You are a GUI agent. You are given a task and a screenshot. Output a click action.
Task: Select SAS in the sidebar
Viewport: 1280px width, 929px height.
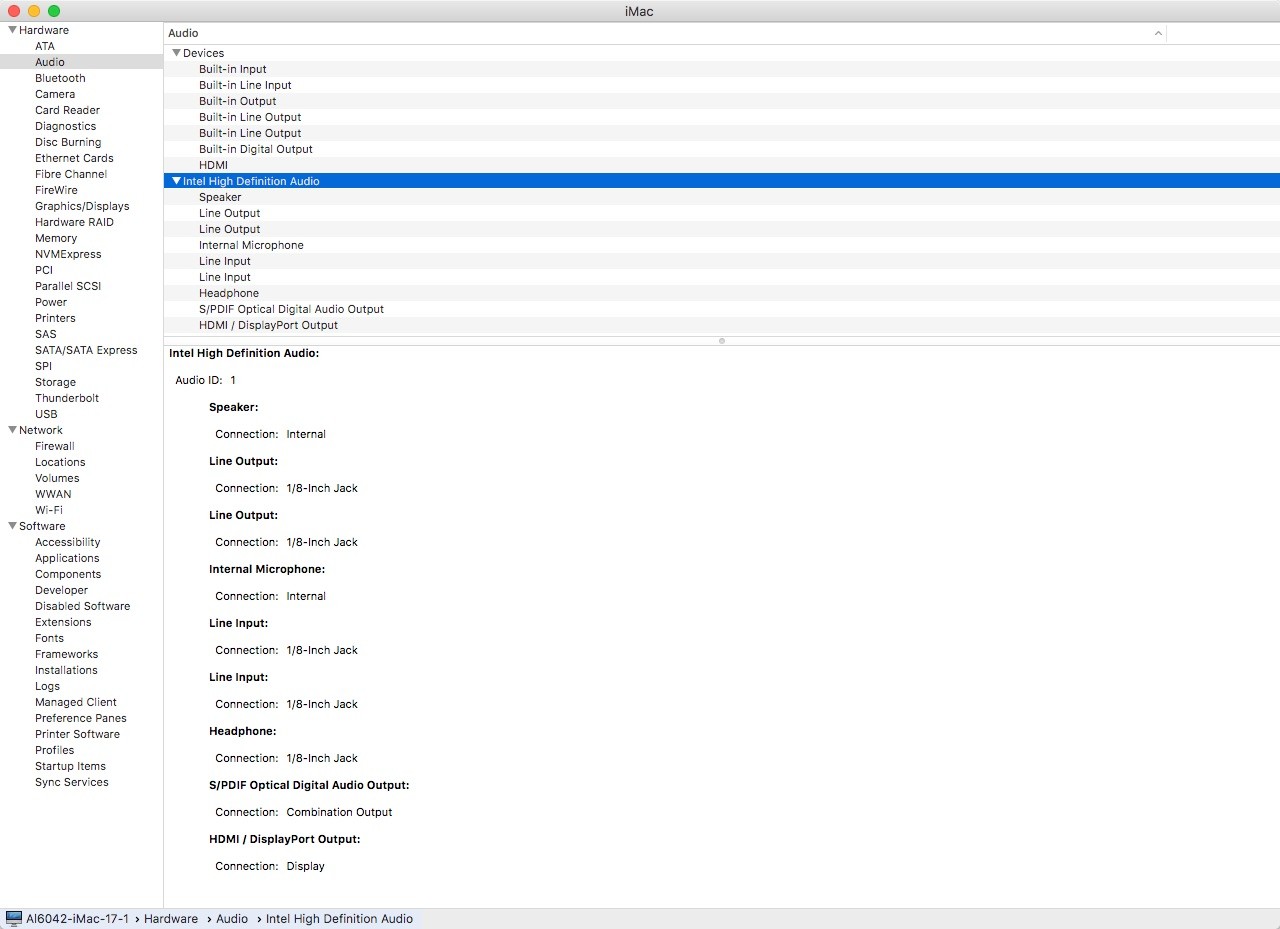(x=46, y=334)
